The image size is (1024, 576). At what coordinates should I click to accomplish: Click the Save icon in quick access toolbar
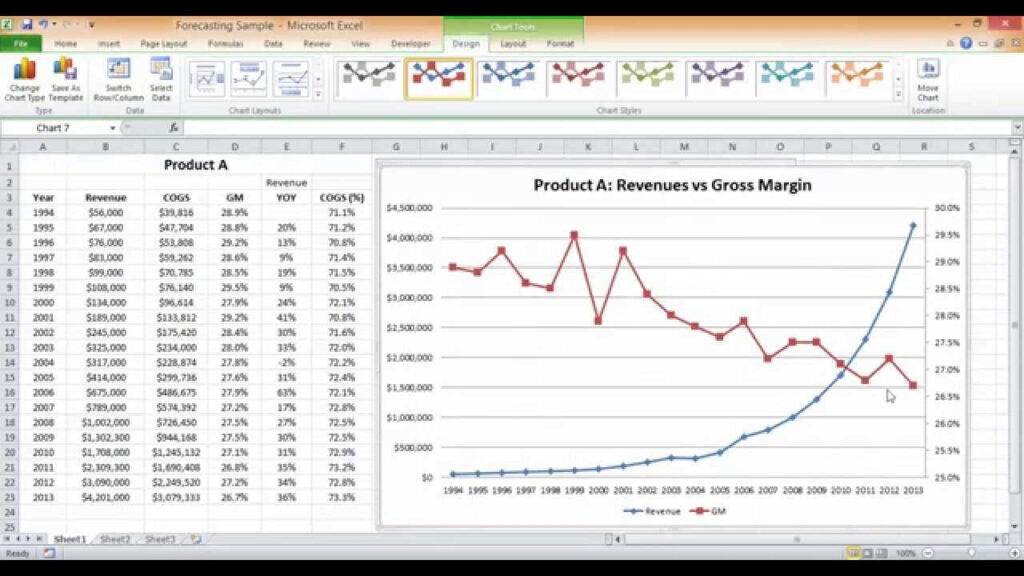pyautogui.click(x=27, y=24)
